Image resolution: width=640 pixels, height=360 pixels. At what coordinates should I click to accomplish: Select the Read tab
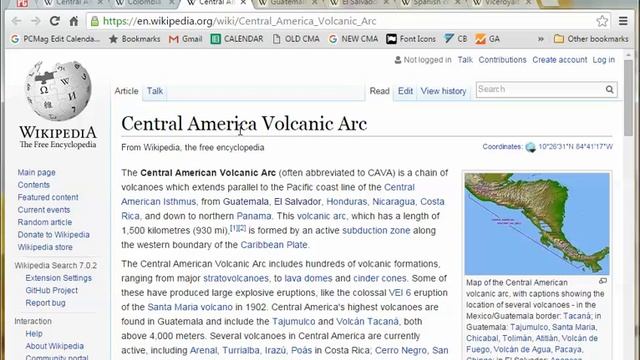379,91
